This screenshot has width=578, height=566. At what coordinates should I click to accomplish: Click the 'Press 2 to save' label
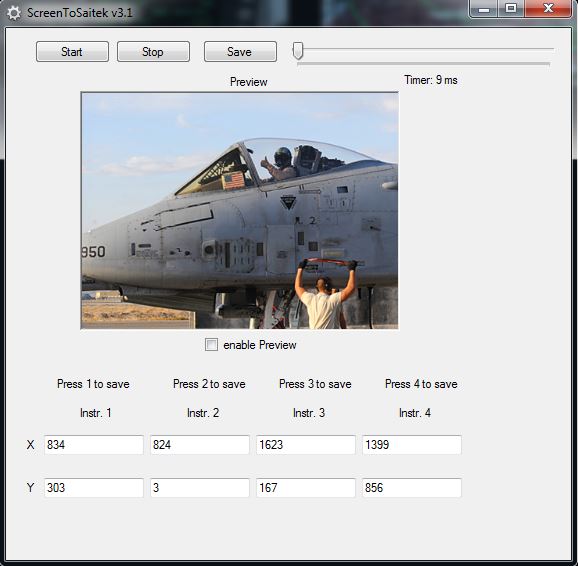pos(209,384)
